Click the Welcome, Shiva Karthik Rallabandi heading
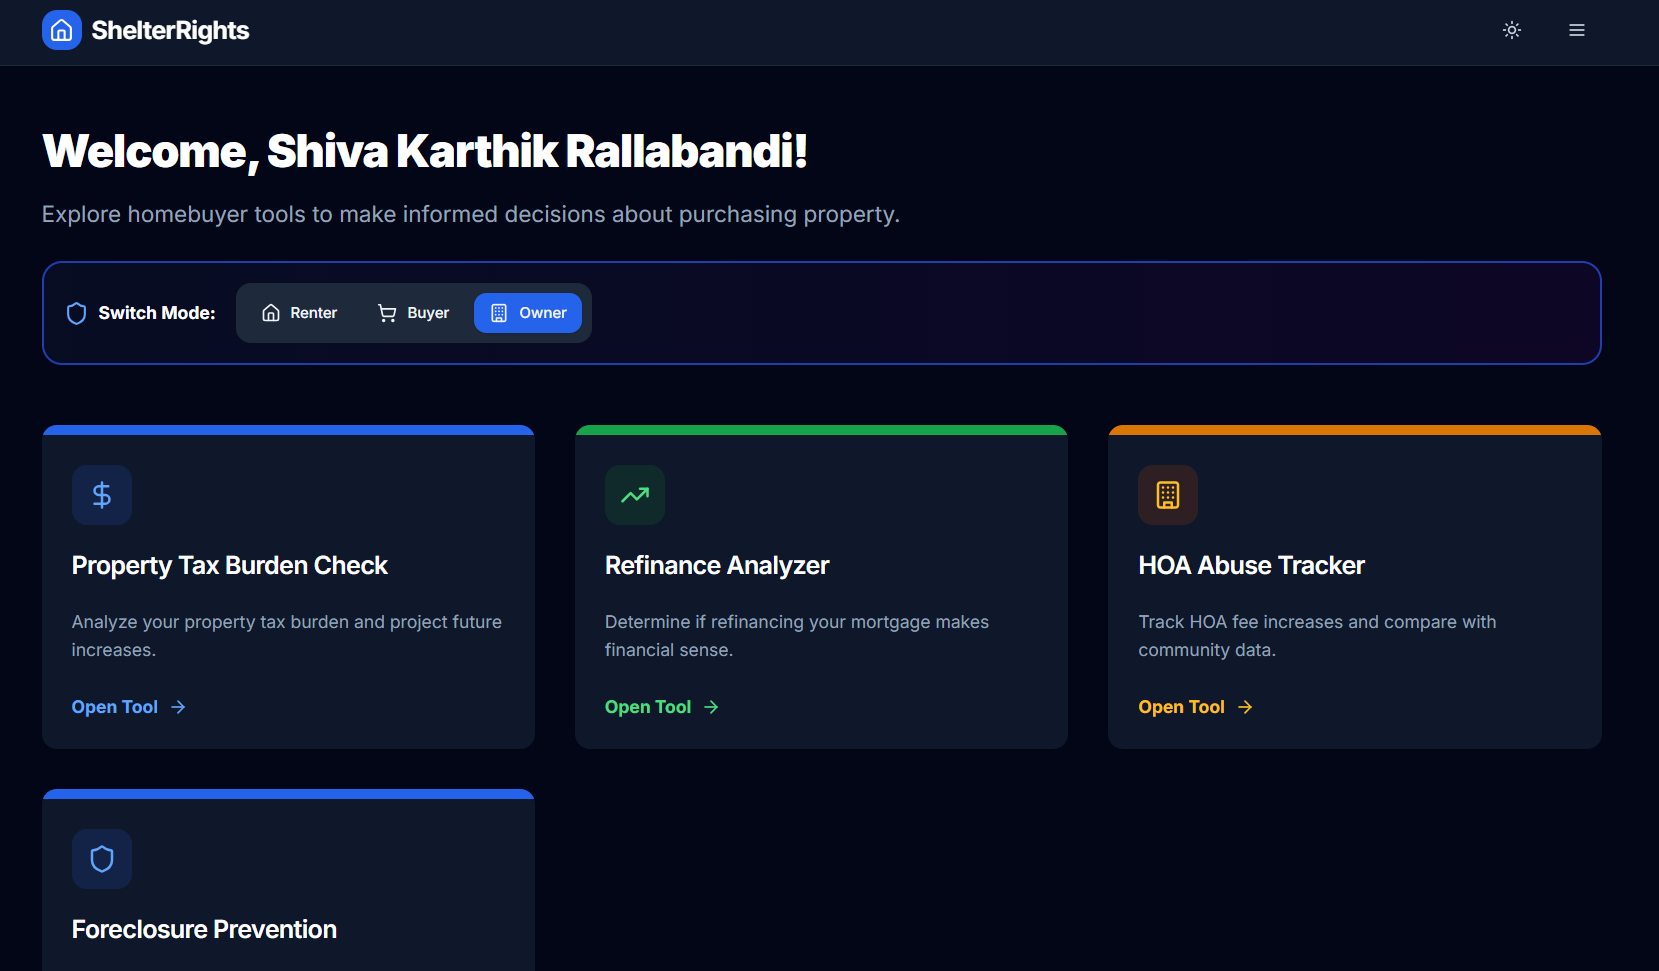 click(425, 152)
